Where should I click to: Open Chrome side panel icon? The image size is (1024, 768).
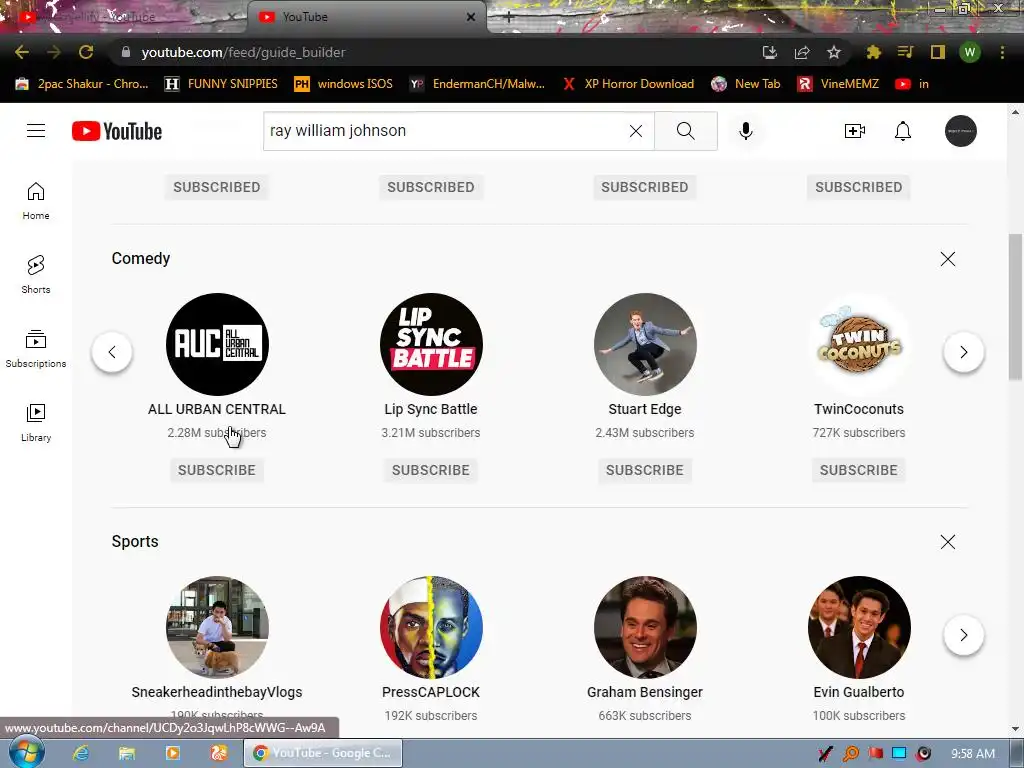point(937,52)
